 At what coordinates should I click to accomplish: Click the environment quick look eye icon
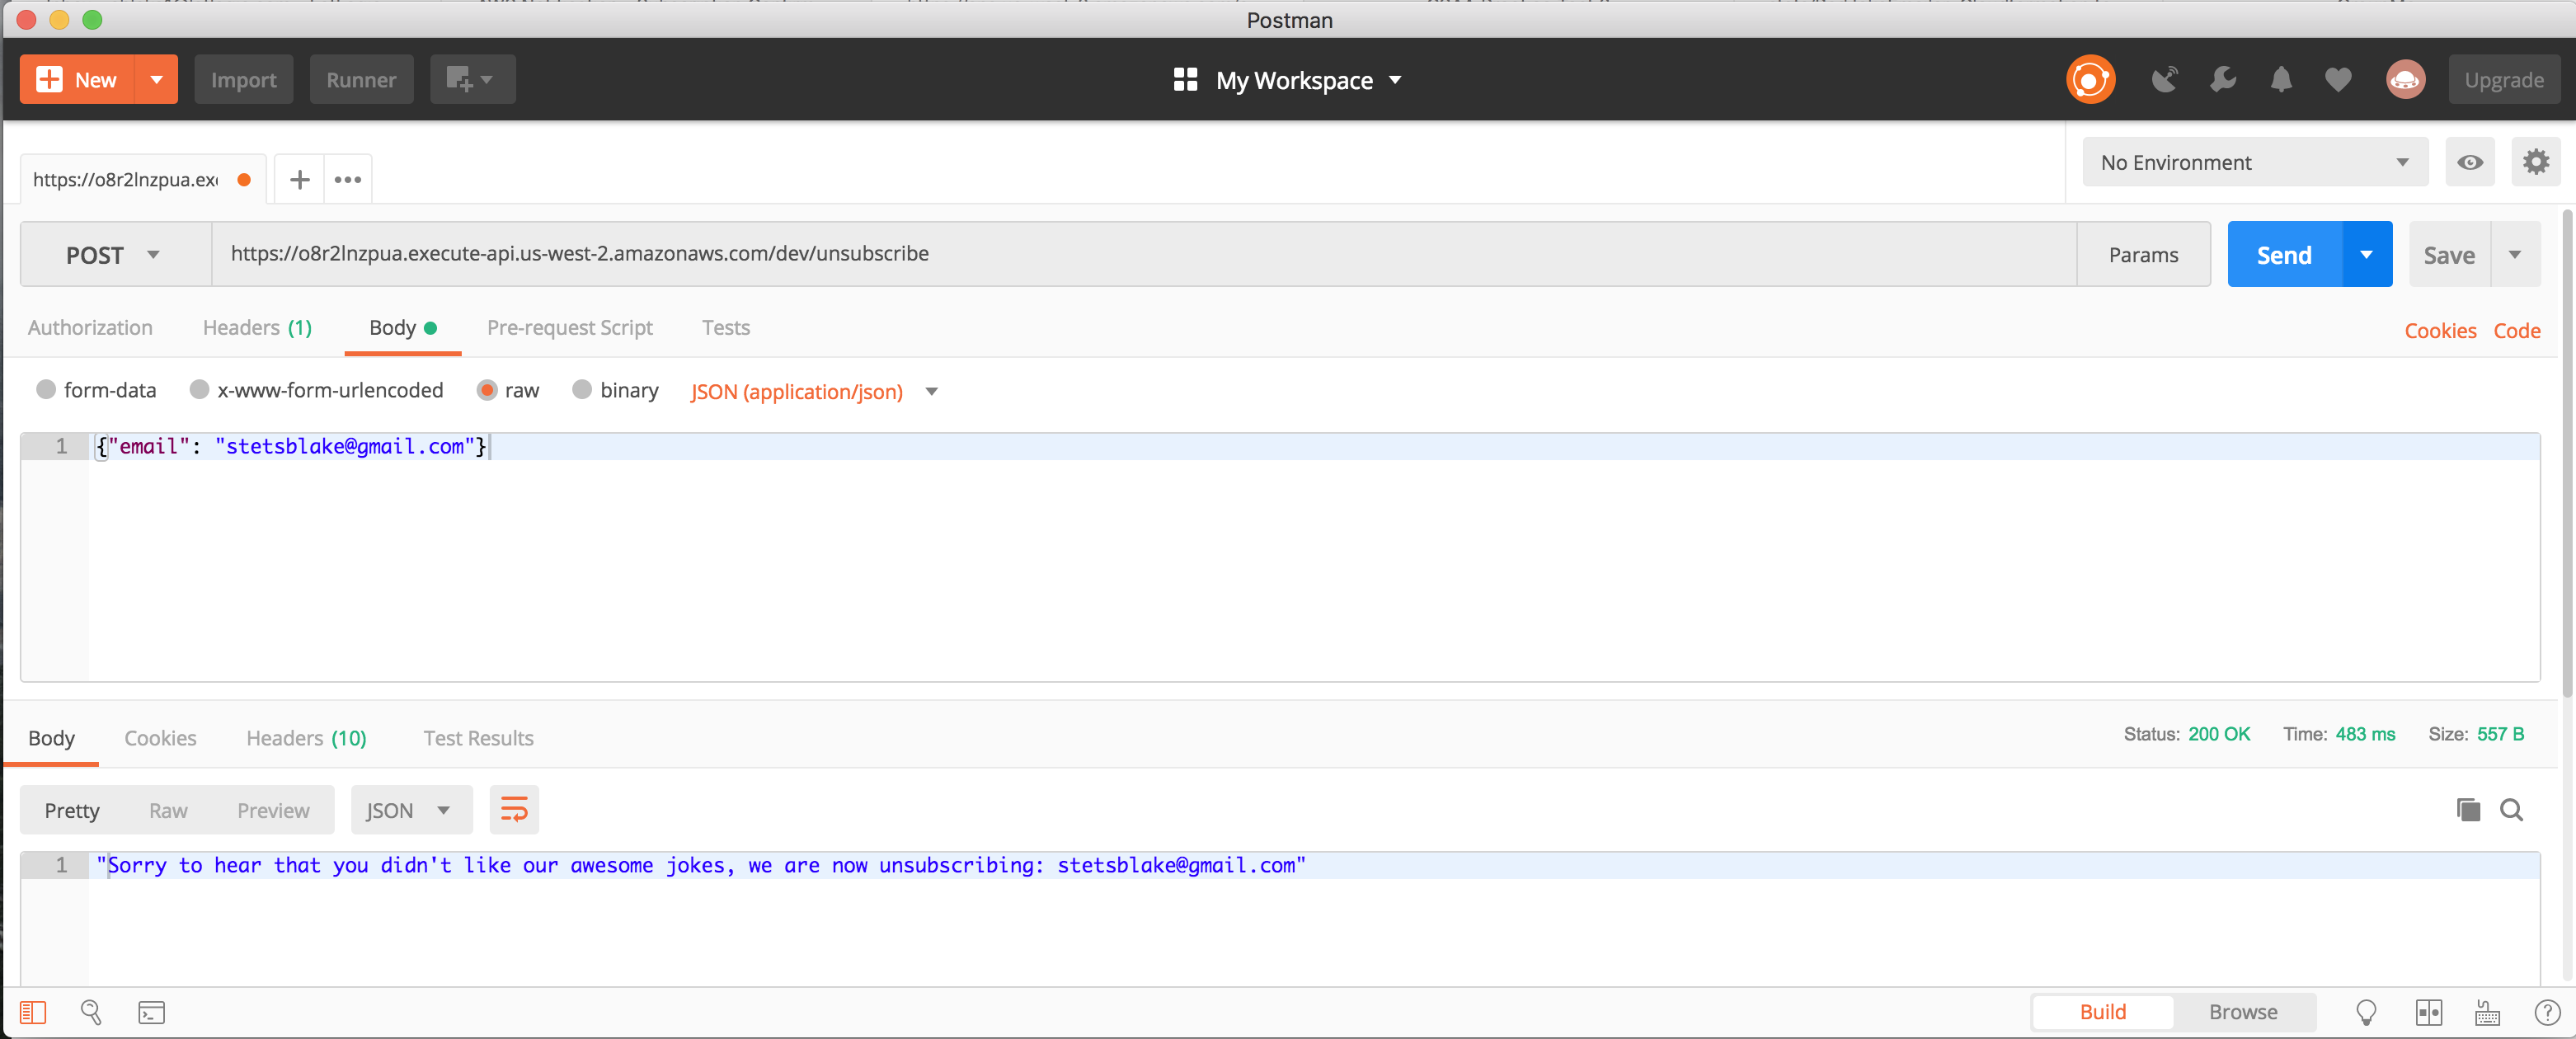[2469, 162]
